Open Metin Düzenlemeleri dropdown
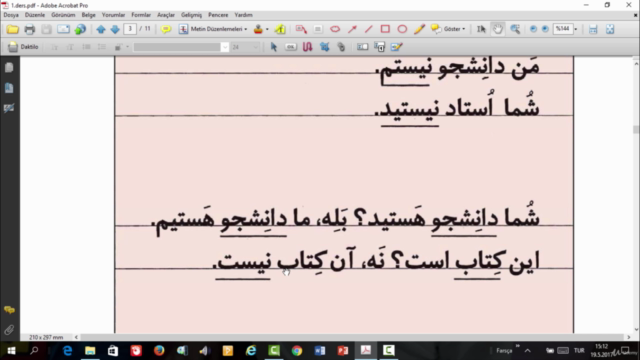 (x=213, y=29)
